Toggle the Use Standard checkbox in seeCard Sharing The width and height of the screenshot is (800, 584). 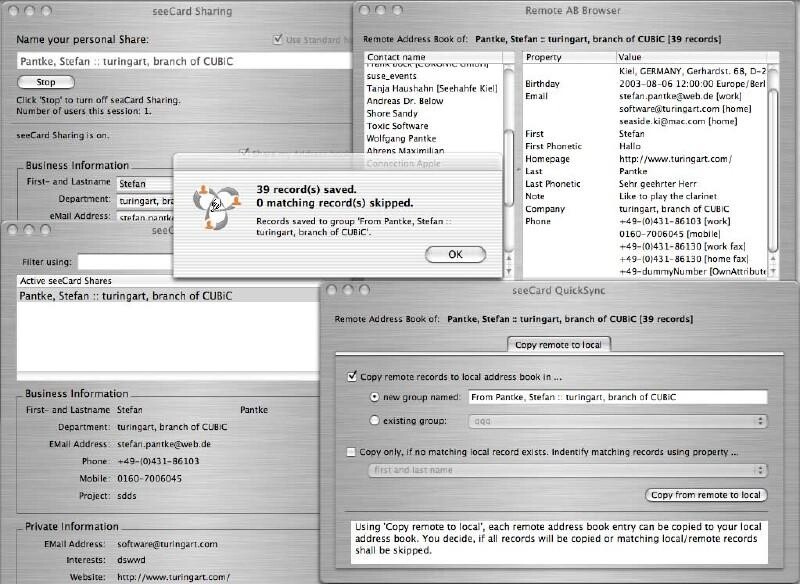click(x=278, y=39)
